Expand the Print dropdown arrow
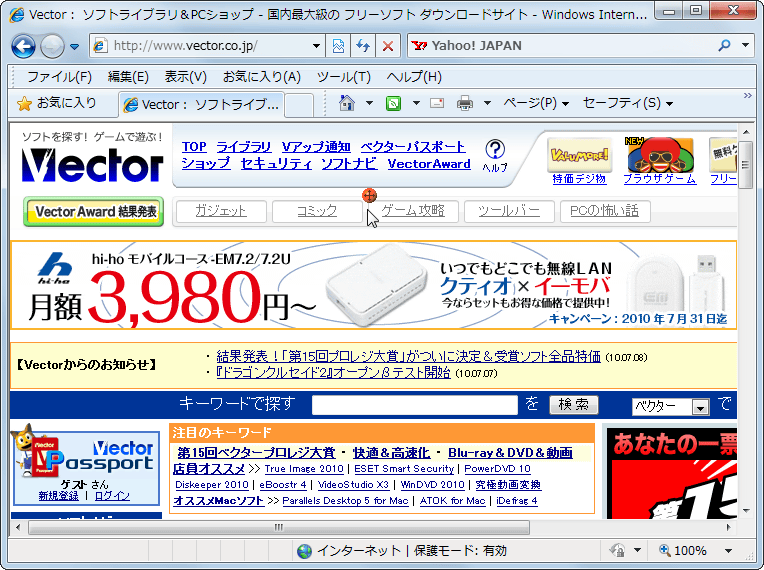The height and width of the screenshot is (570, 764). 487,103
